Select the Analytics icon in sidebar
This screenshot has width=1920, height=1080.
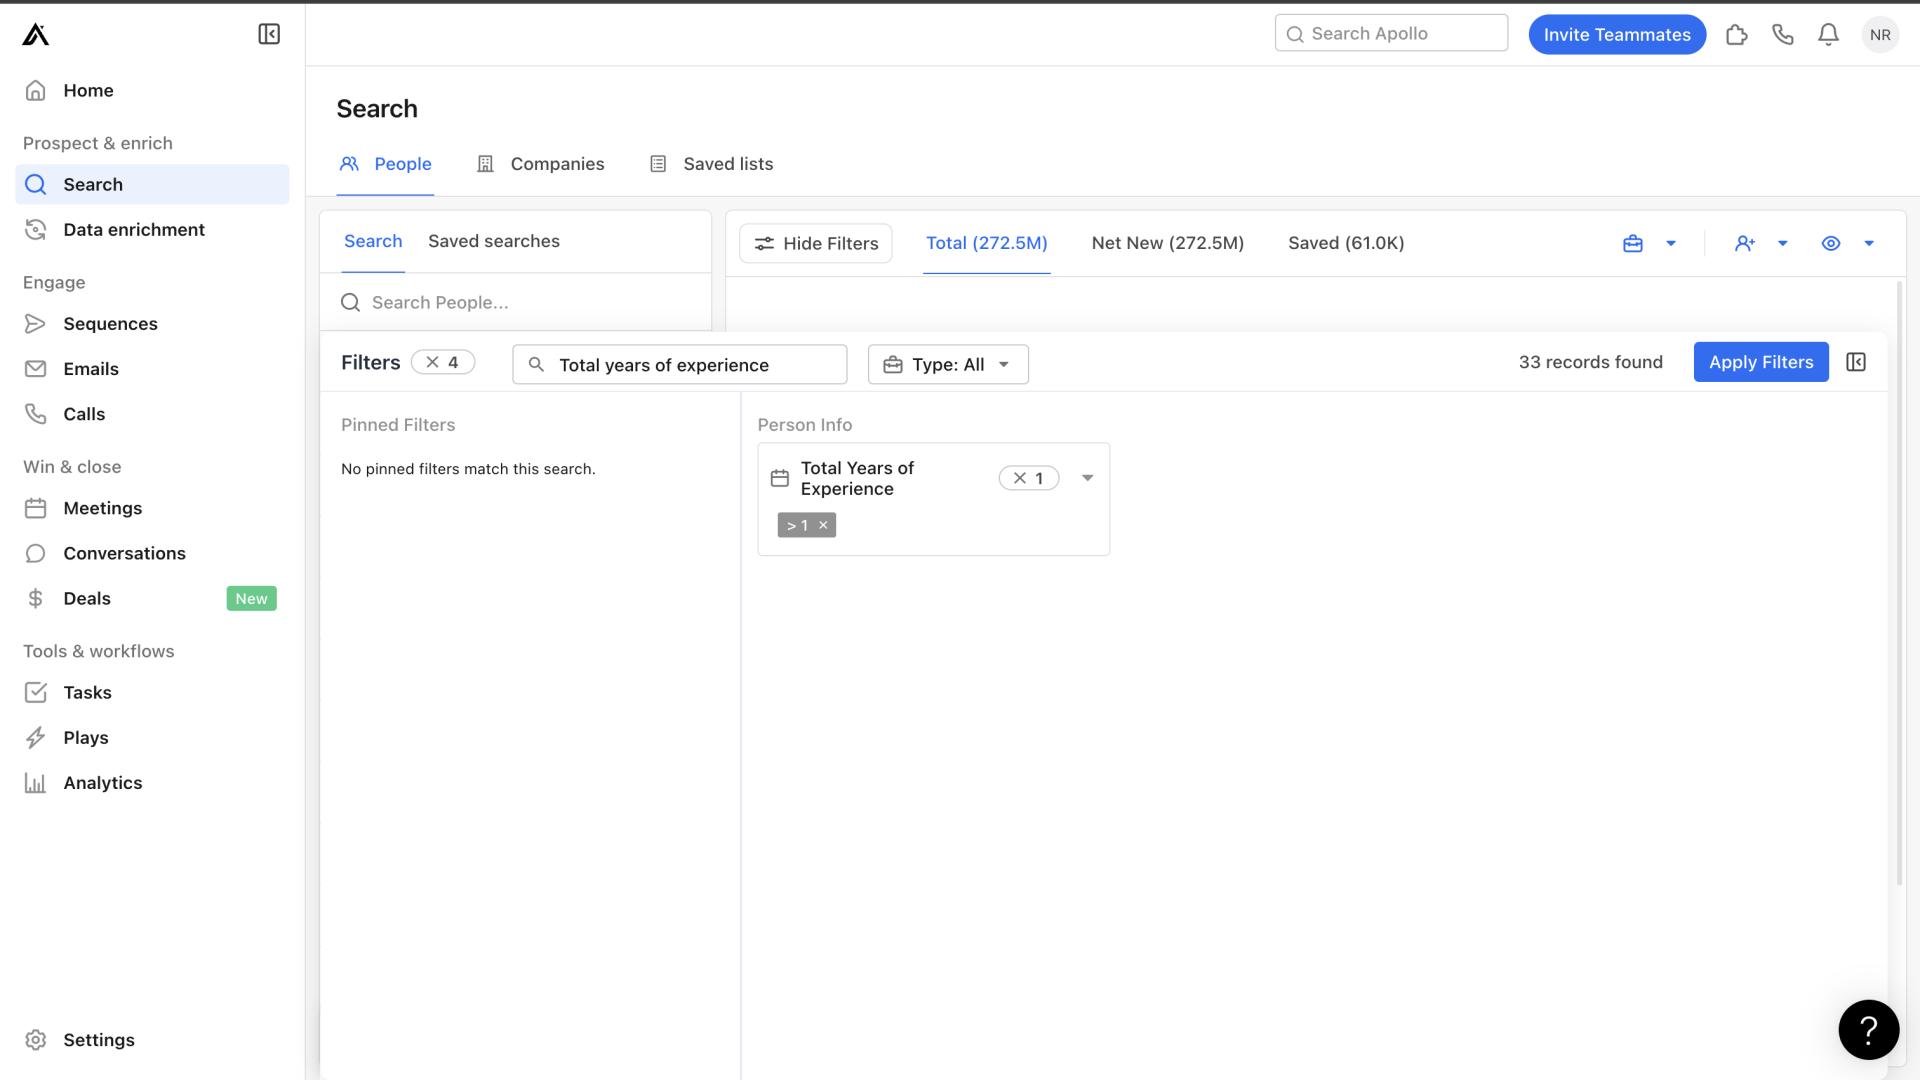(x=37, y=783)
